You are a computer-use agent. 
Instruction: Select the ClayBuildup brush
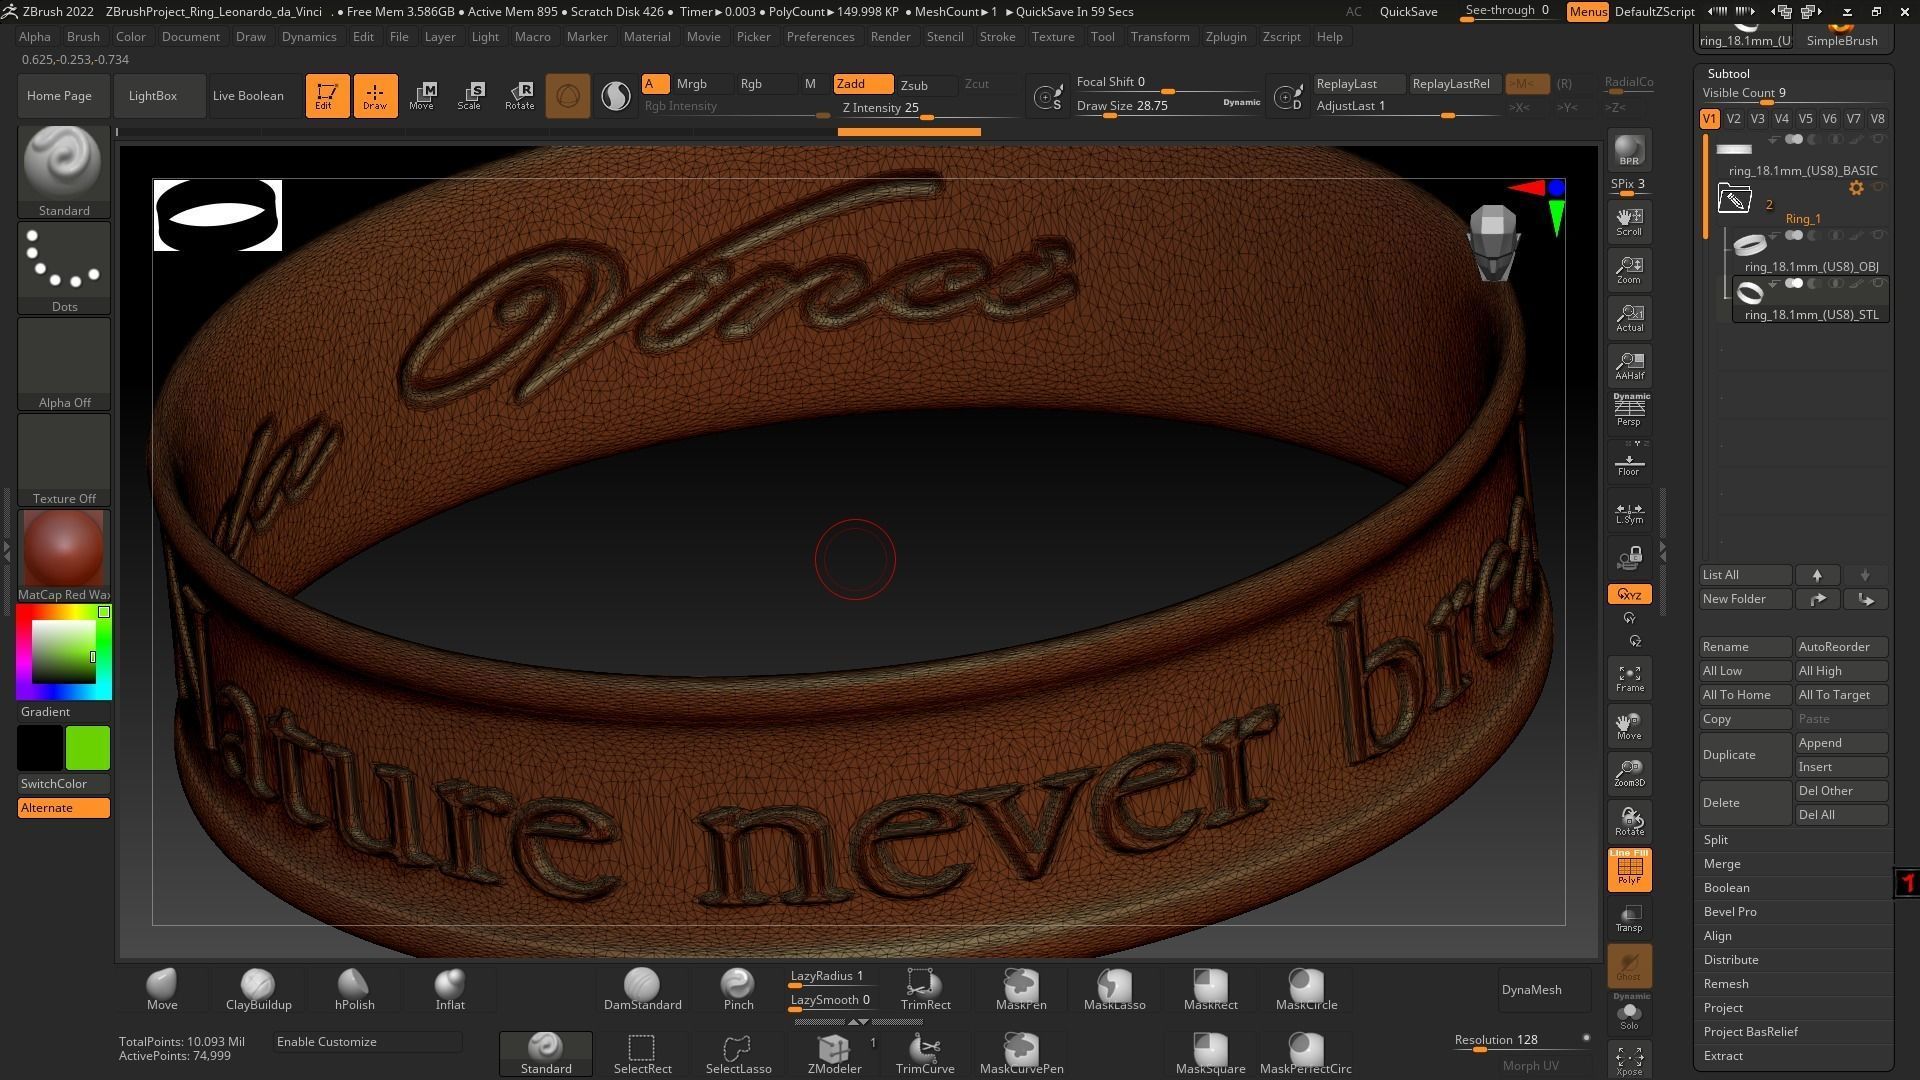[x=258, y=989]
